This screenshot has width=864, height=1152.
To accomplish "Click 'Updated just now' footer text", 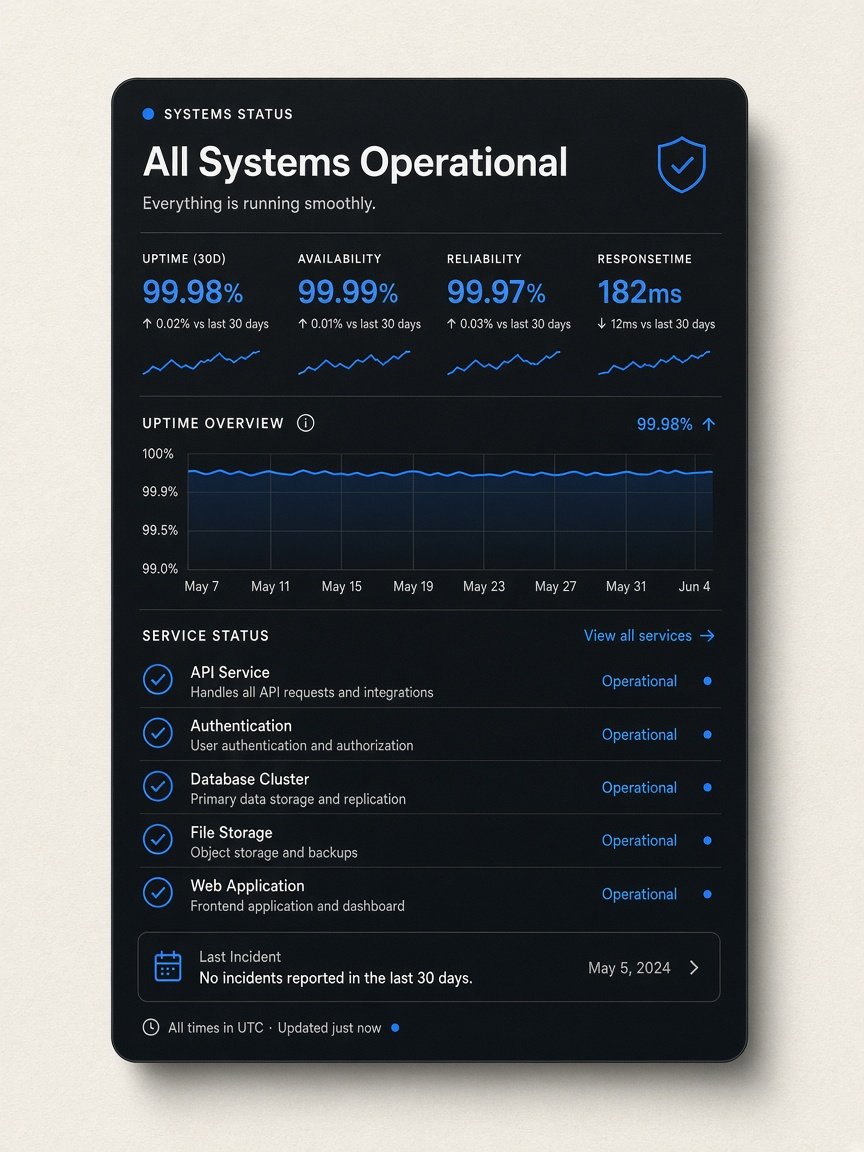I will pyautogui.click(x=329, y=1028).
